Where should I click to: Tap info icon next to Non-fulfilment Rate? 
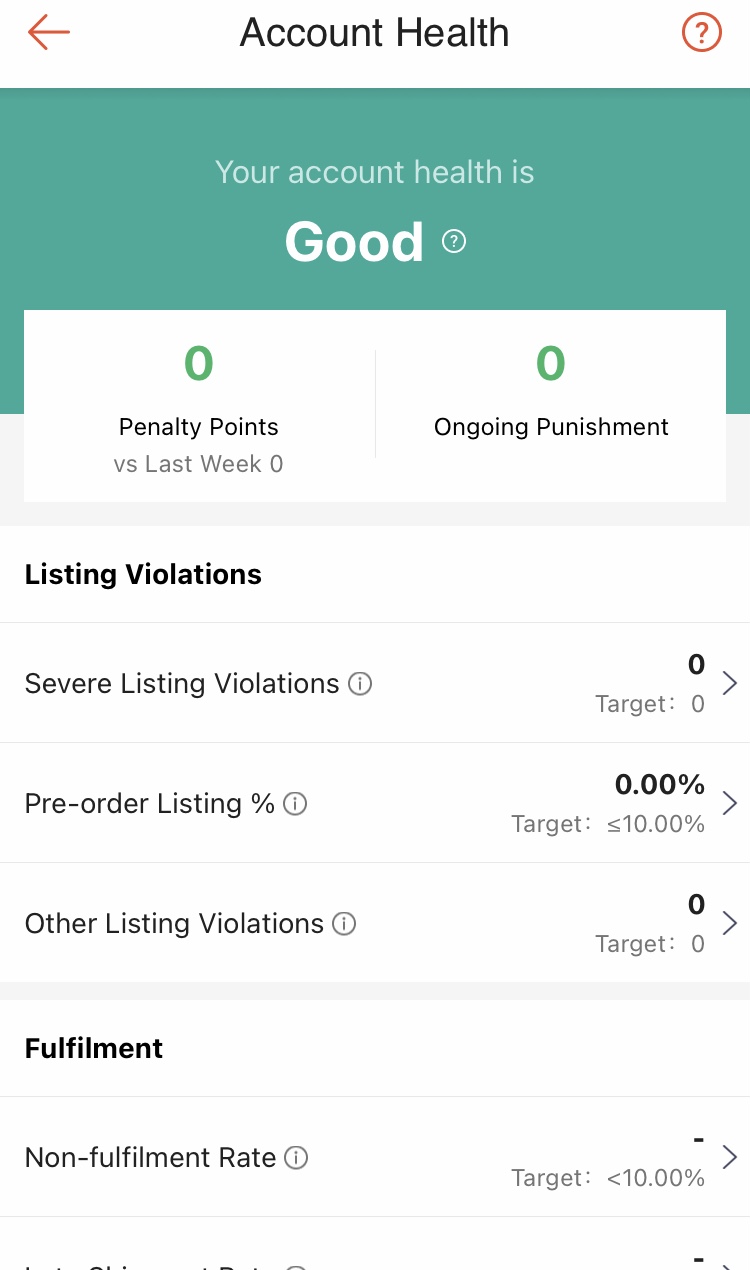296,1158
